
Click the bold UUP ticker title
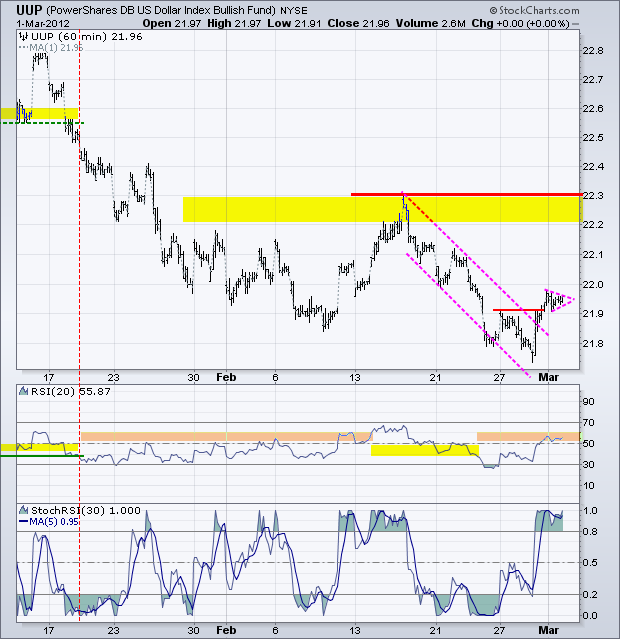tap(29, 9)
